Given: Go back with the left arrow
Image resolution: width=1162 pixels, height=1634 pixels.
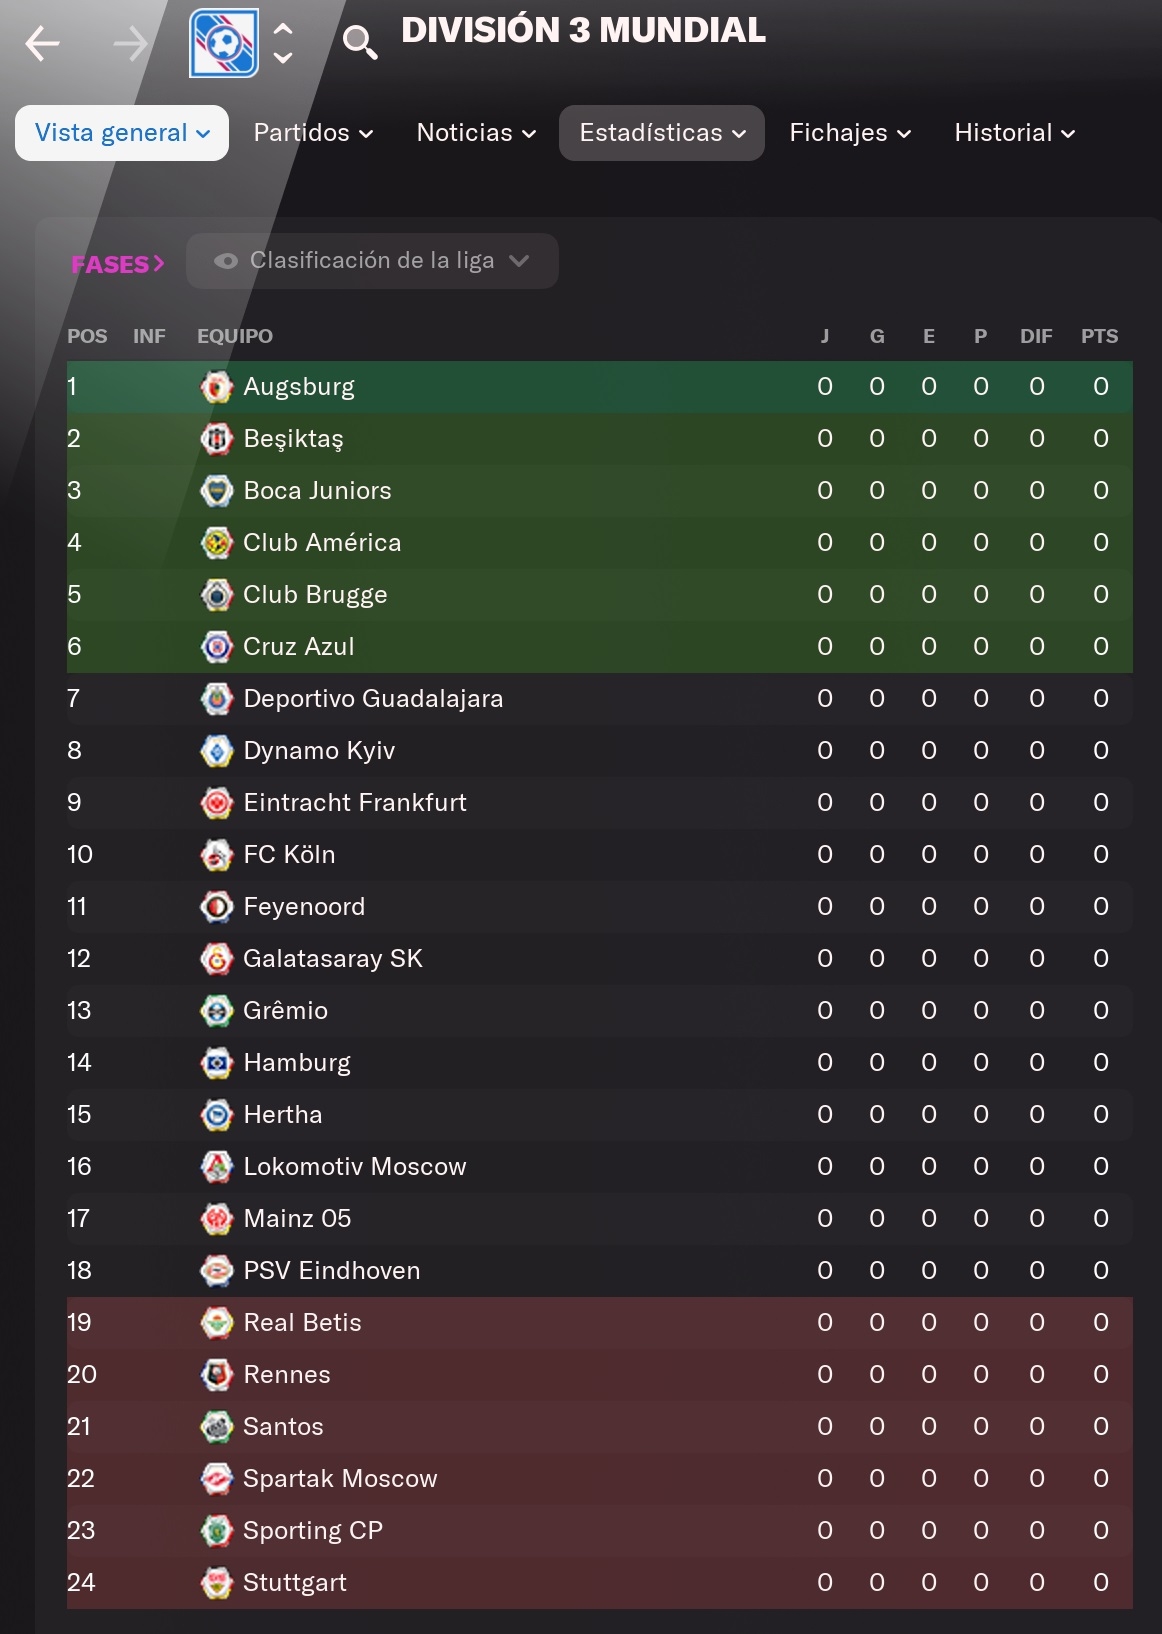Looking at the screenshot, I should click(x=43, y=43).
